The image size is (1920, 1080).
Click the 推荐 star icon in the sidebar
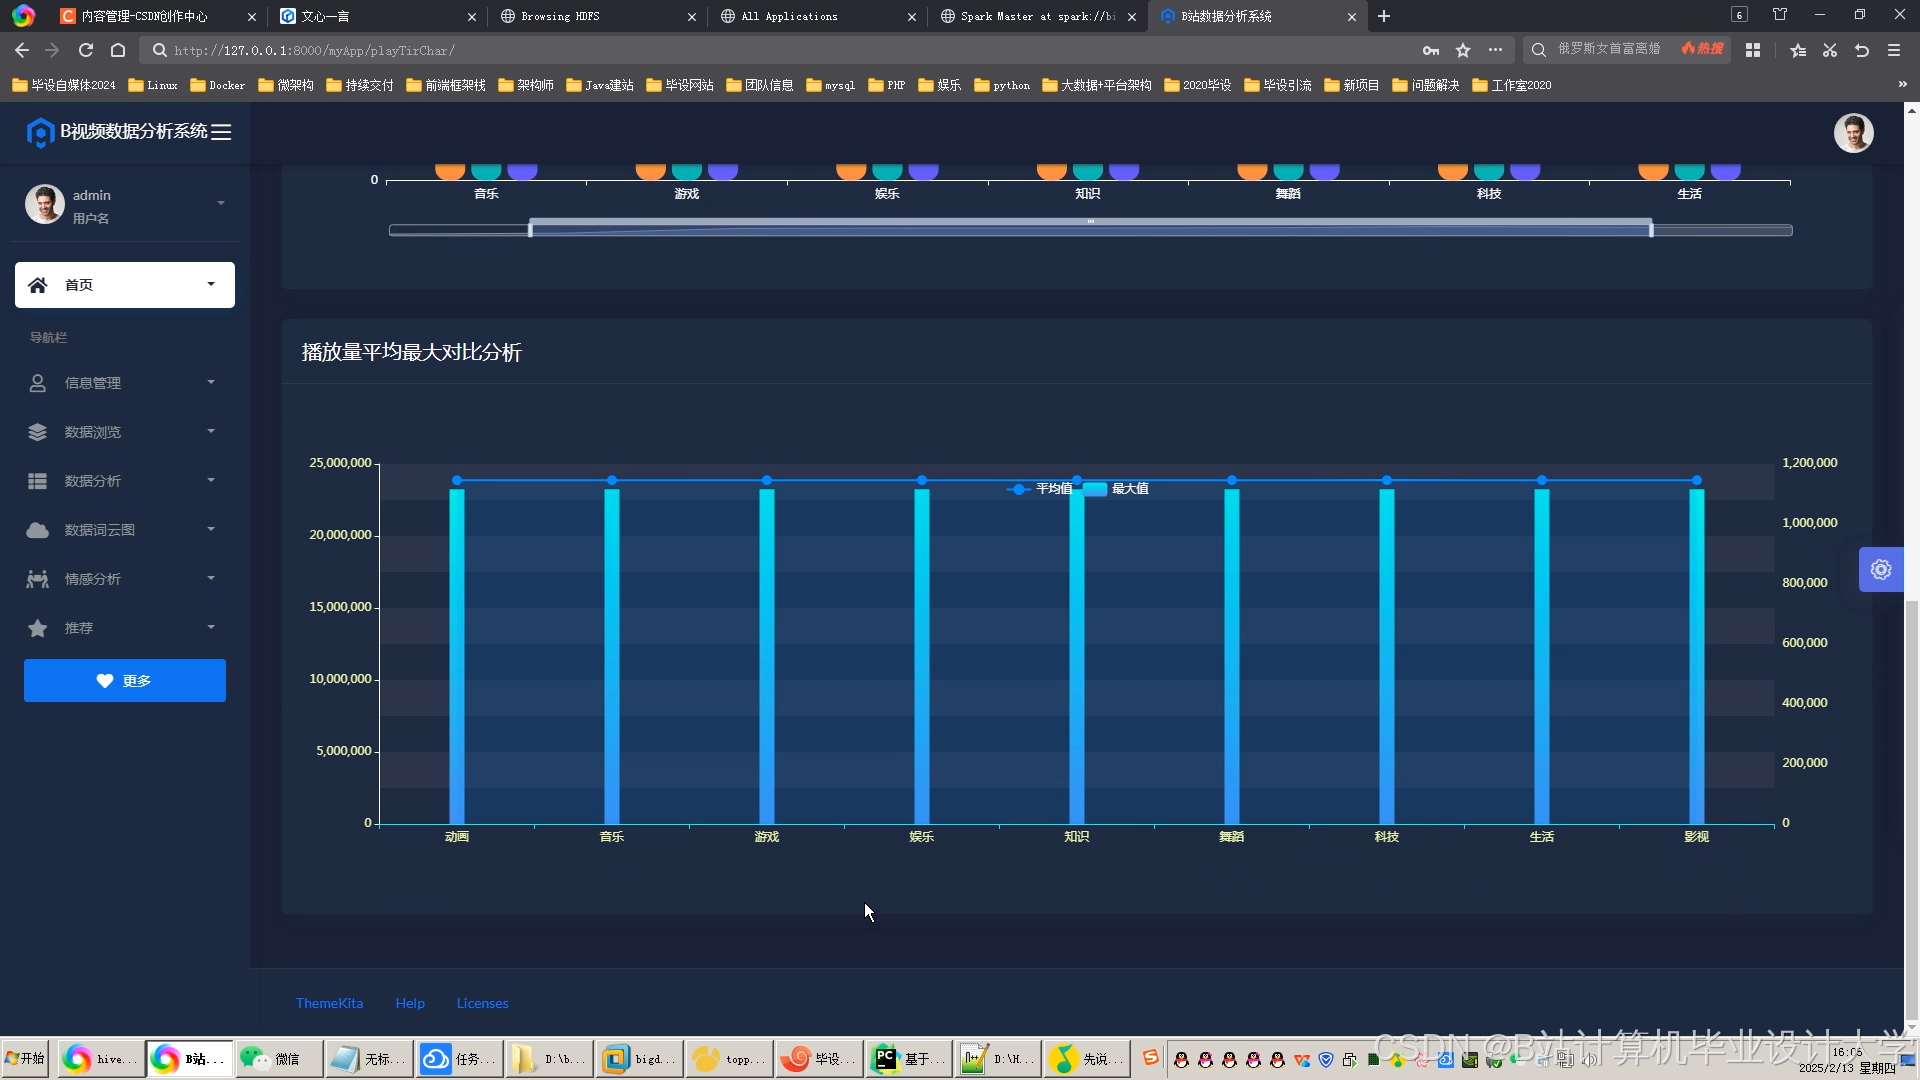click(38, 628)
